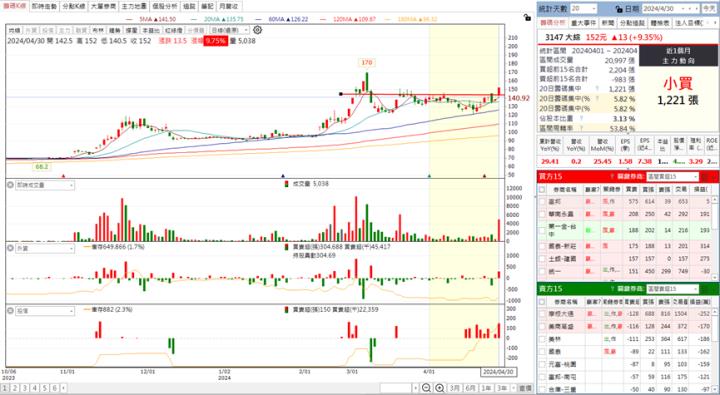
Task: Tick the select-all checkbox in 賣方15 header
Action: pos(542,302)
